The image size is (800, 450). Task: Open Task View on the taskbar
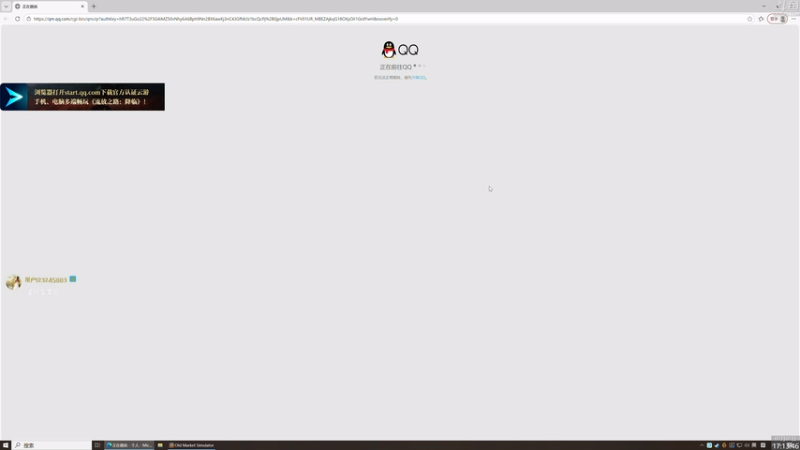[97, 445]
